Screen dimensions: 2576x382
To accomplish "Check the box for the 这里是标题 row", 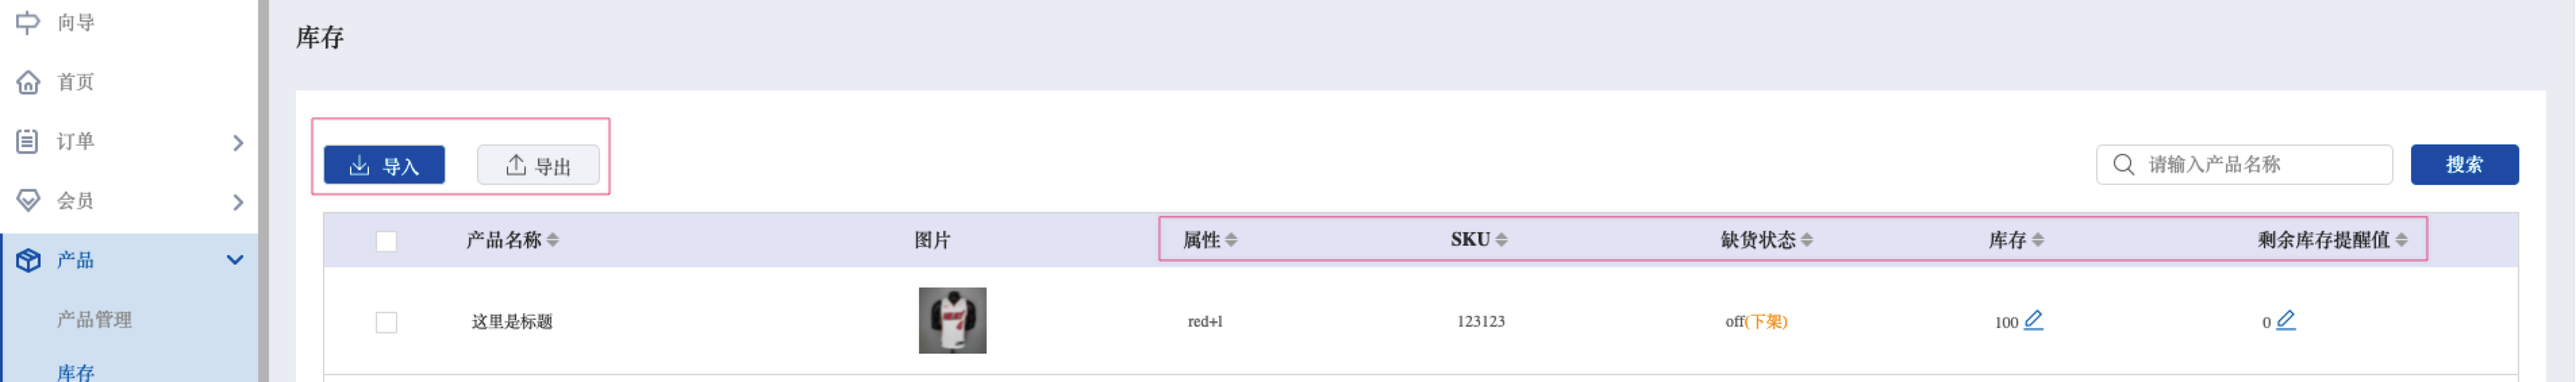I will (x=386, y=322).
